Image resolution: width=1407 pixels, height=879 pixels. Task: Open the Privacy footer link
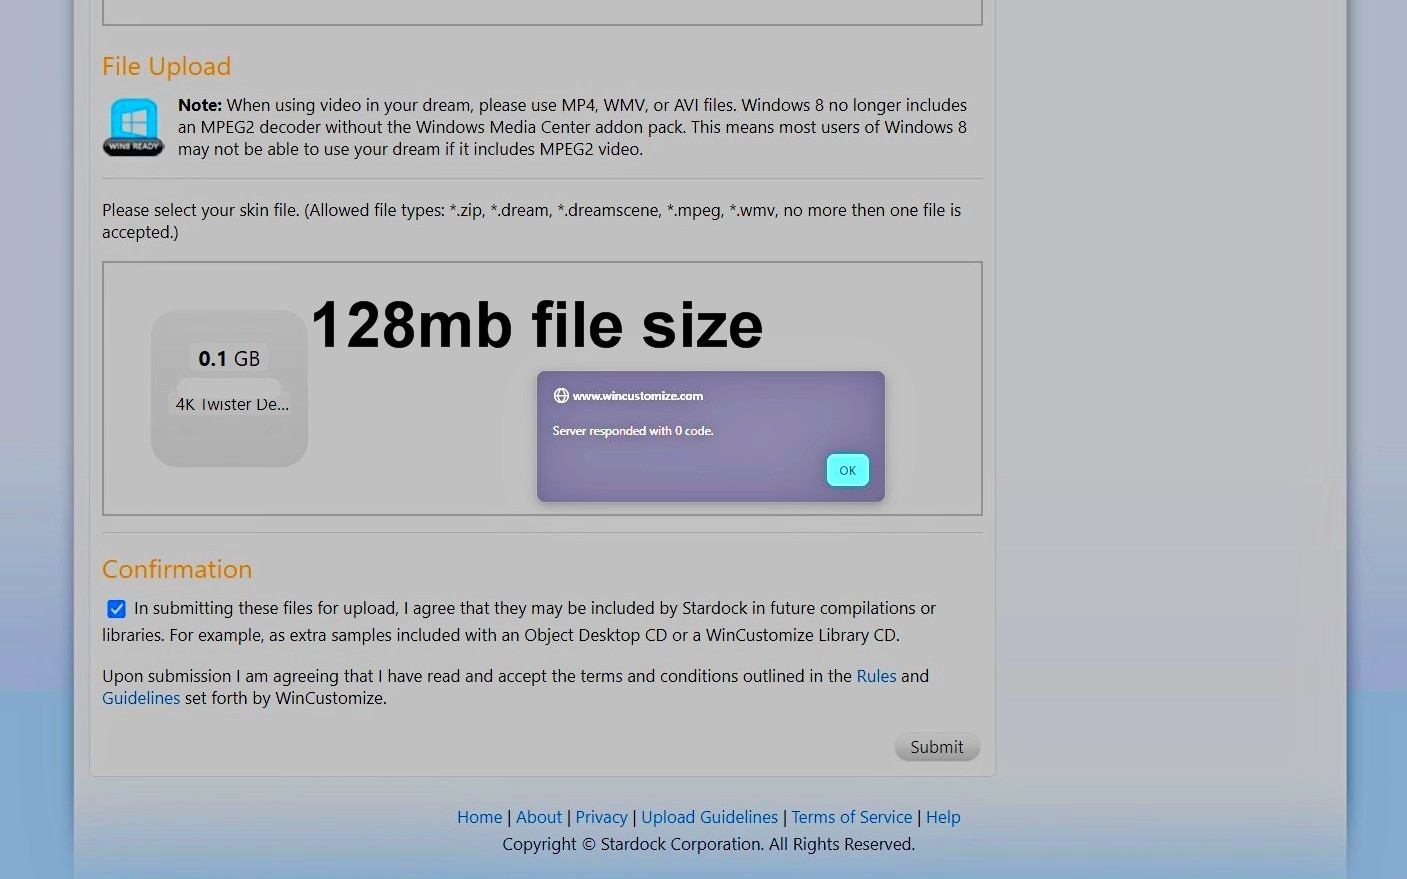tap(601, 817)
